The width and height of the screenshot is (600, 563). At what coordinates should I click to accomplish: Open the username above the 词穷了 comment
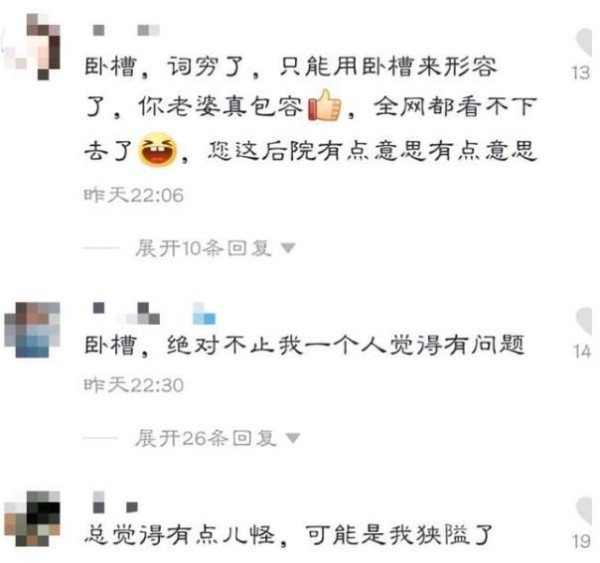[x=126, y=30]
